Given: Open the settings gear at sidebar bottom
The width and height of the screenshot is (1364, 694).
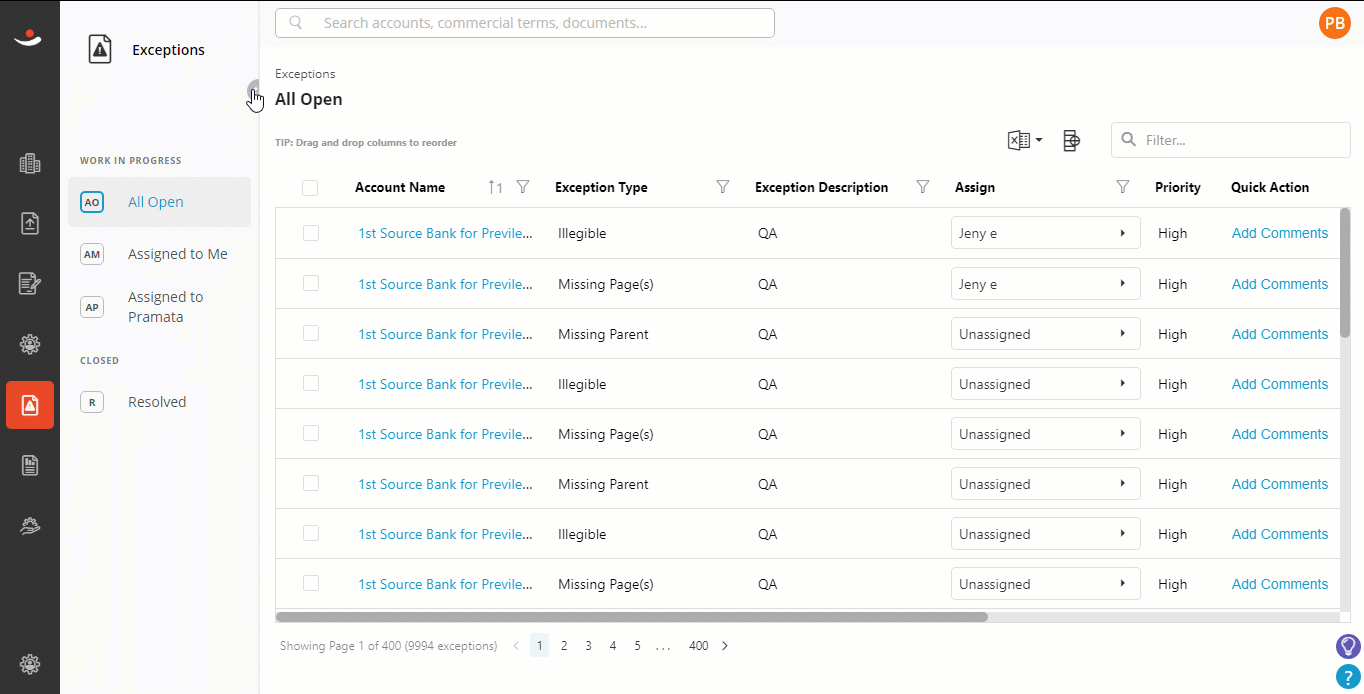Looking at the screenshot, I should click(30, 663).
